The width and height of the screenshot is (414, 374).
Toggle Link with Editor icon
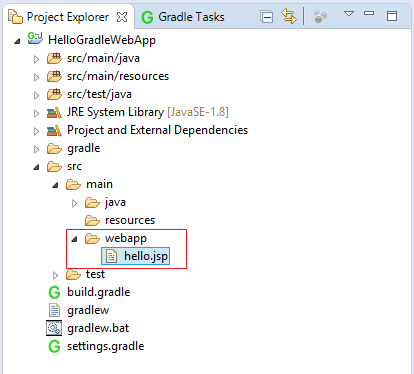(x=289, y=16)
